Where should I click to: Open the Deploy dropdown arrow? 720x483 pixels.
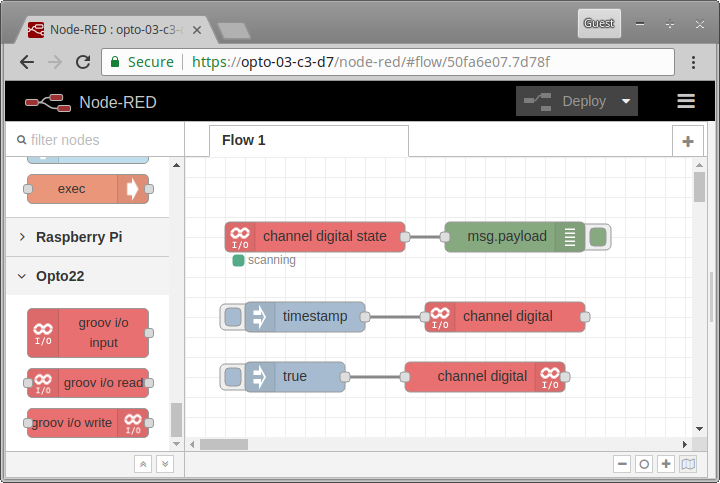[x=626, y=101]
